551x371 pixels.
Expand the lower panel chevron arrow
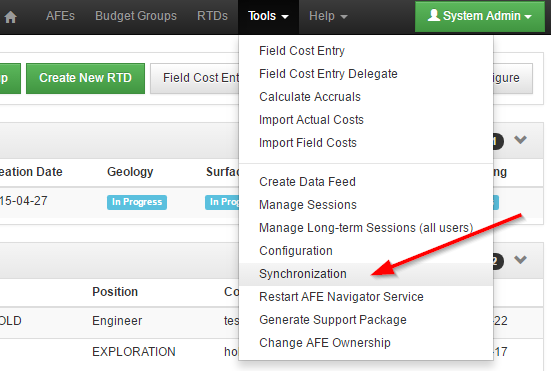pyautogui.click(x=520, y=260)
